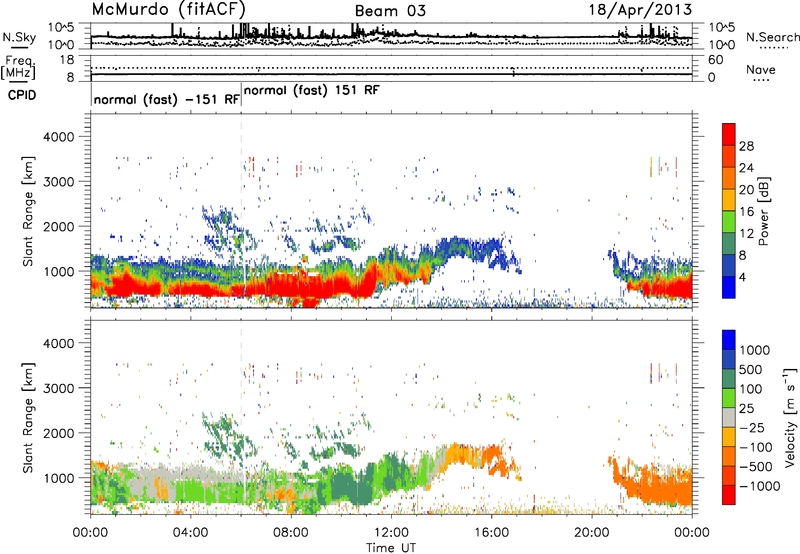Click the dashed CPID change line in Power panel
This screenshot has height=554, width=800.
(x=241, y=210)
